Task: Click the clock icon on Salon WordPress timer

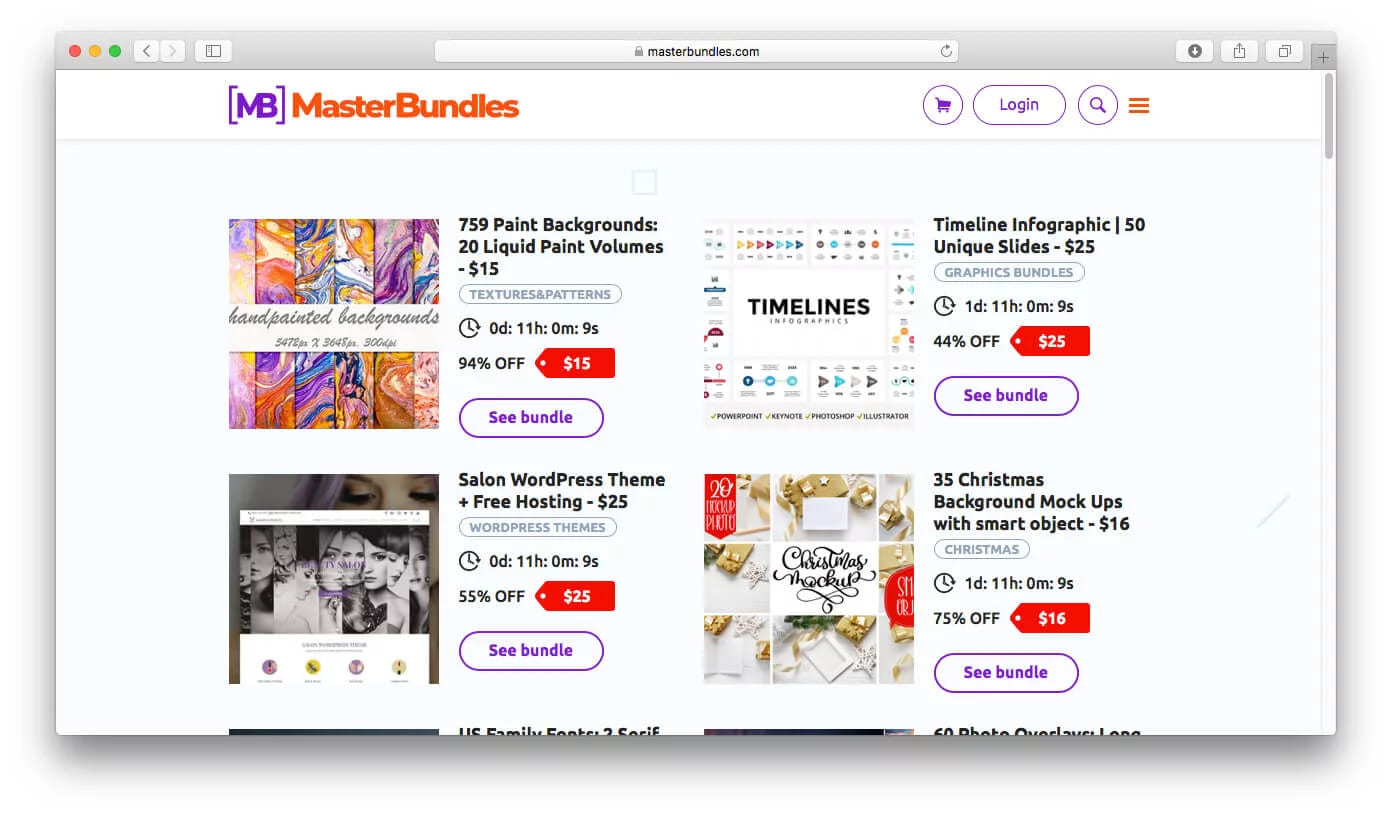Action: [x=469, y=561]
